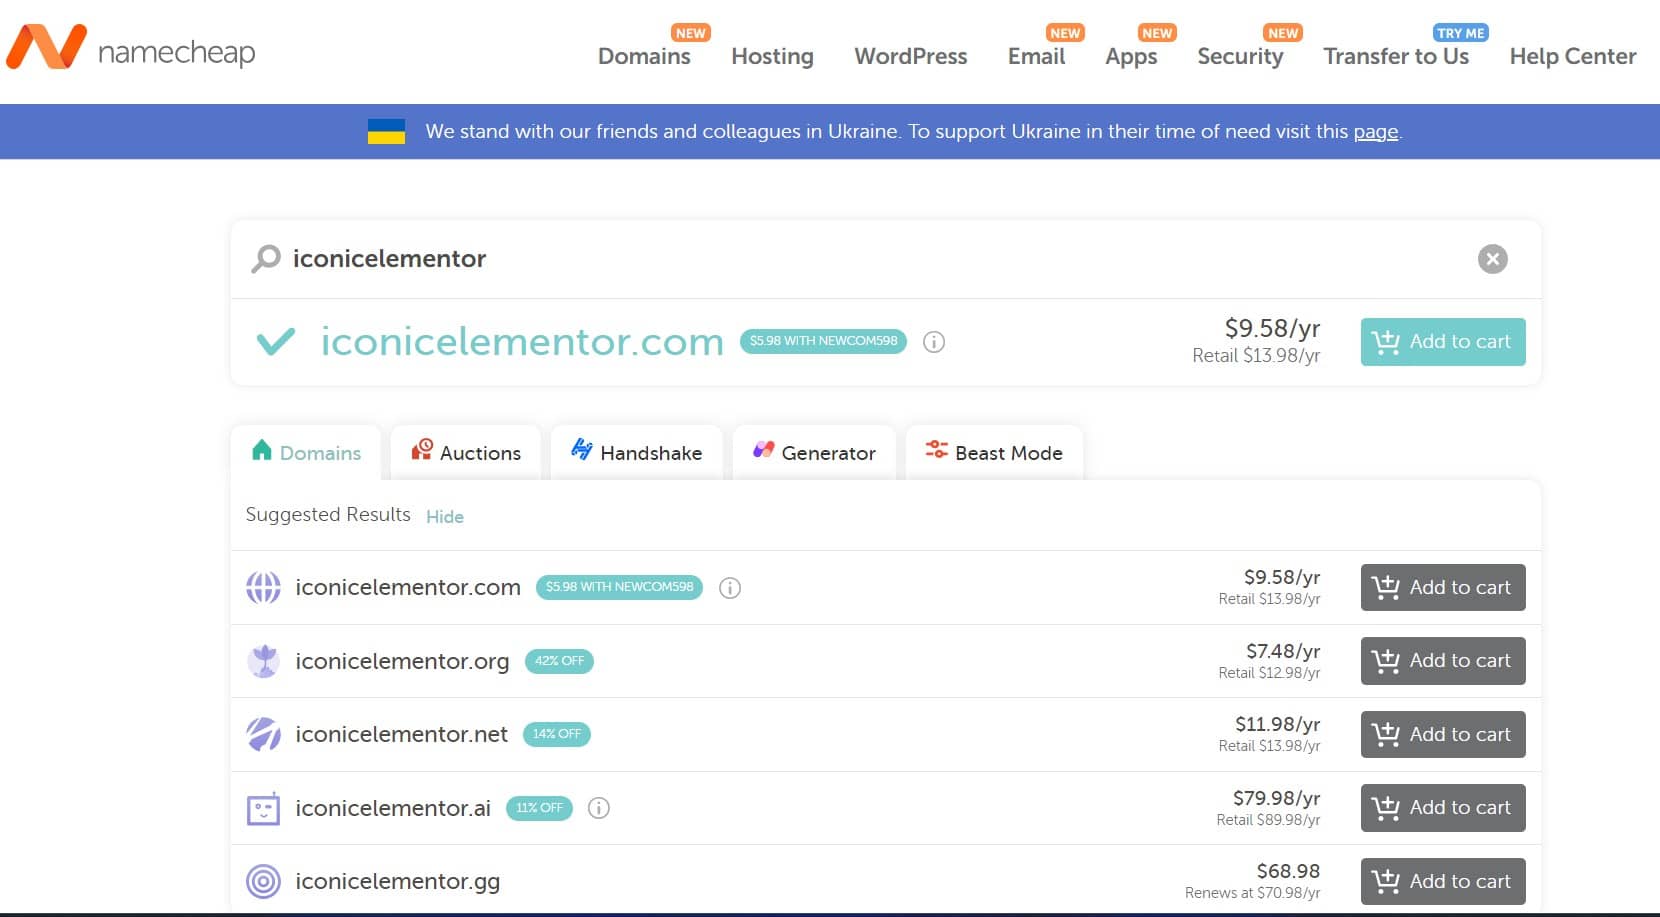1660x917 pixels.
Task: Click the 42% OFF badge
Action: point(559,661)
